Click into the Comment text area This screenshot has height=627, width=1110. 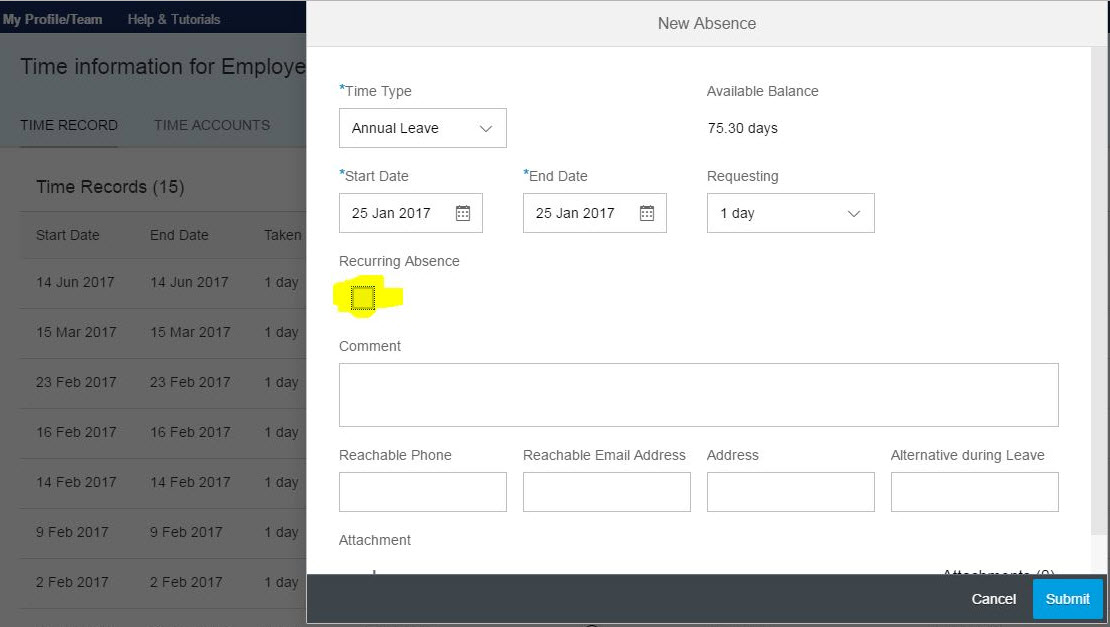click(699, 395)
